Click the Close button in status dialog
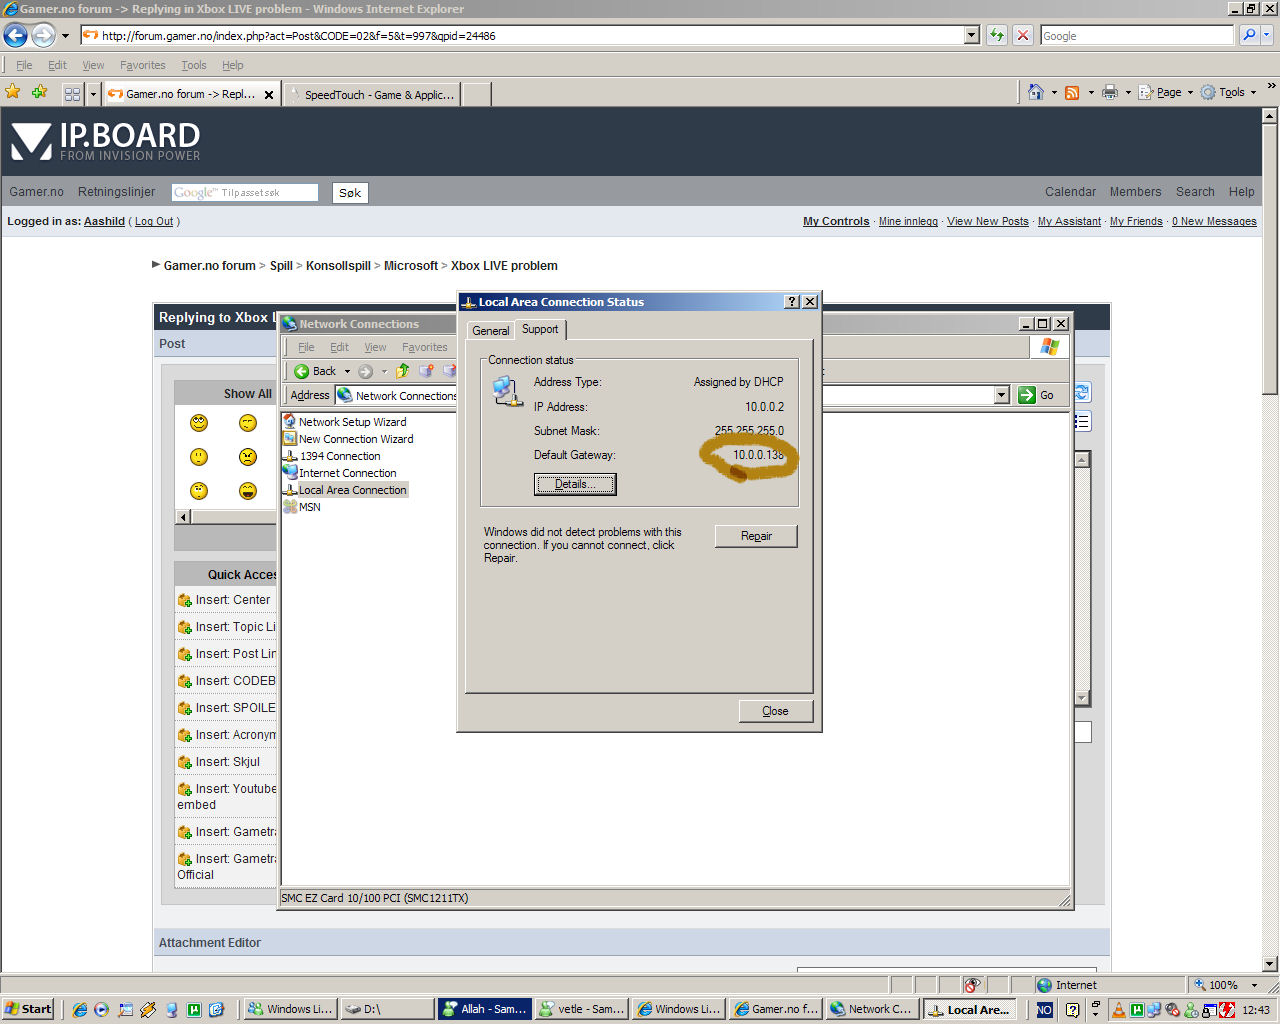1280x1024 pixels. [x=775, y=711]
